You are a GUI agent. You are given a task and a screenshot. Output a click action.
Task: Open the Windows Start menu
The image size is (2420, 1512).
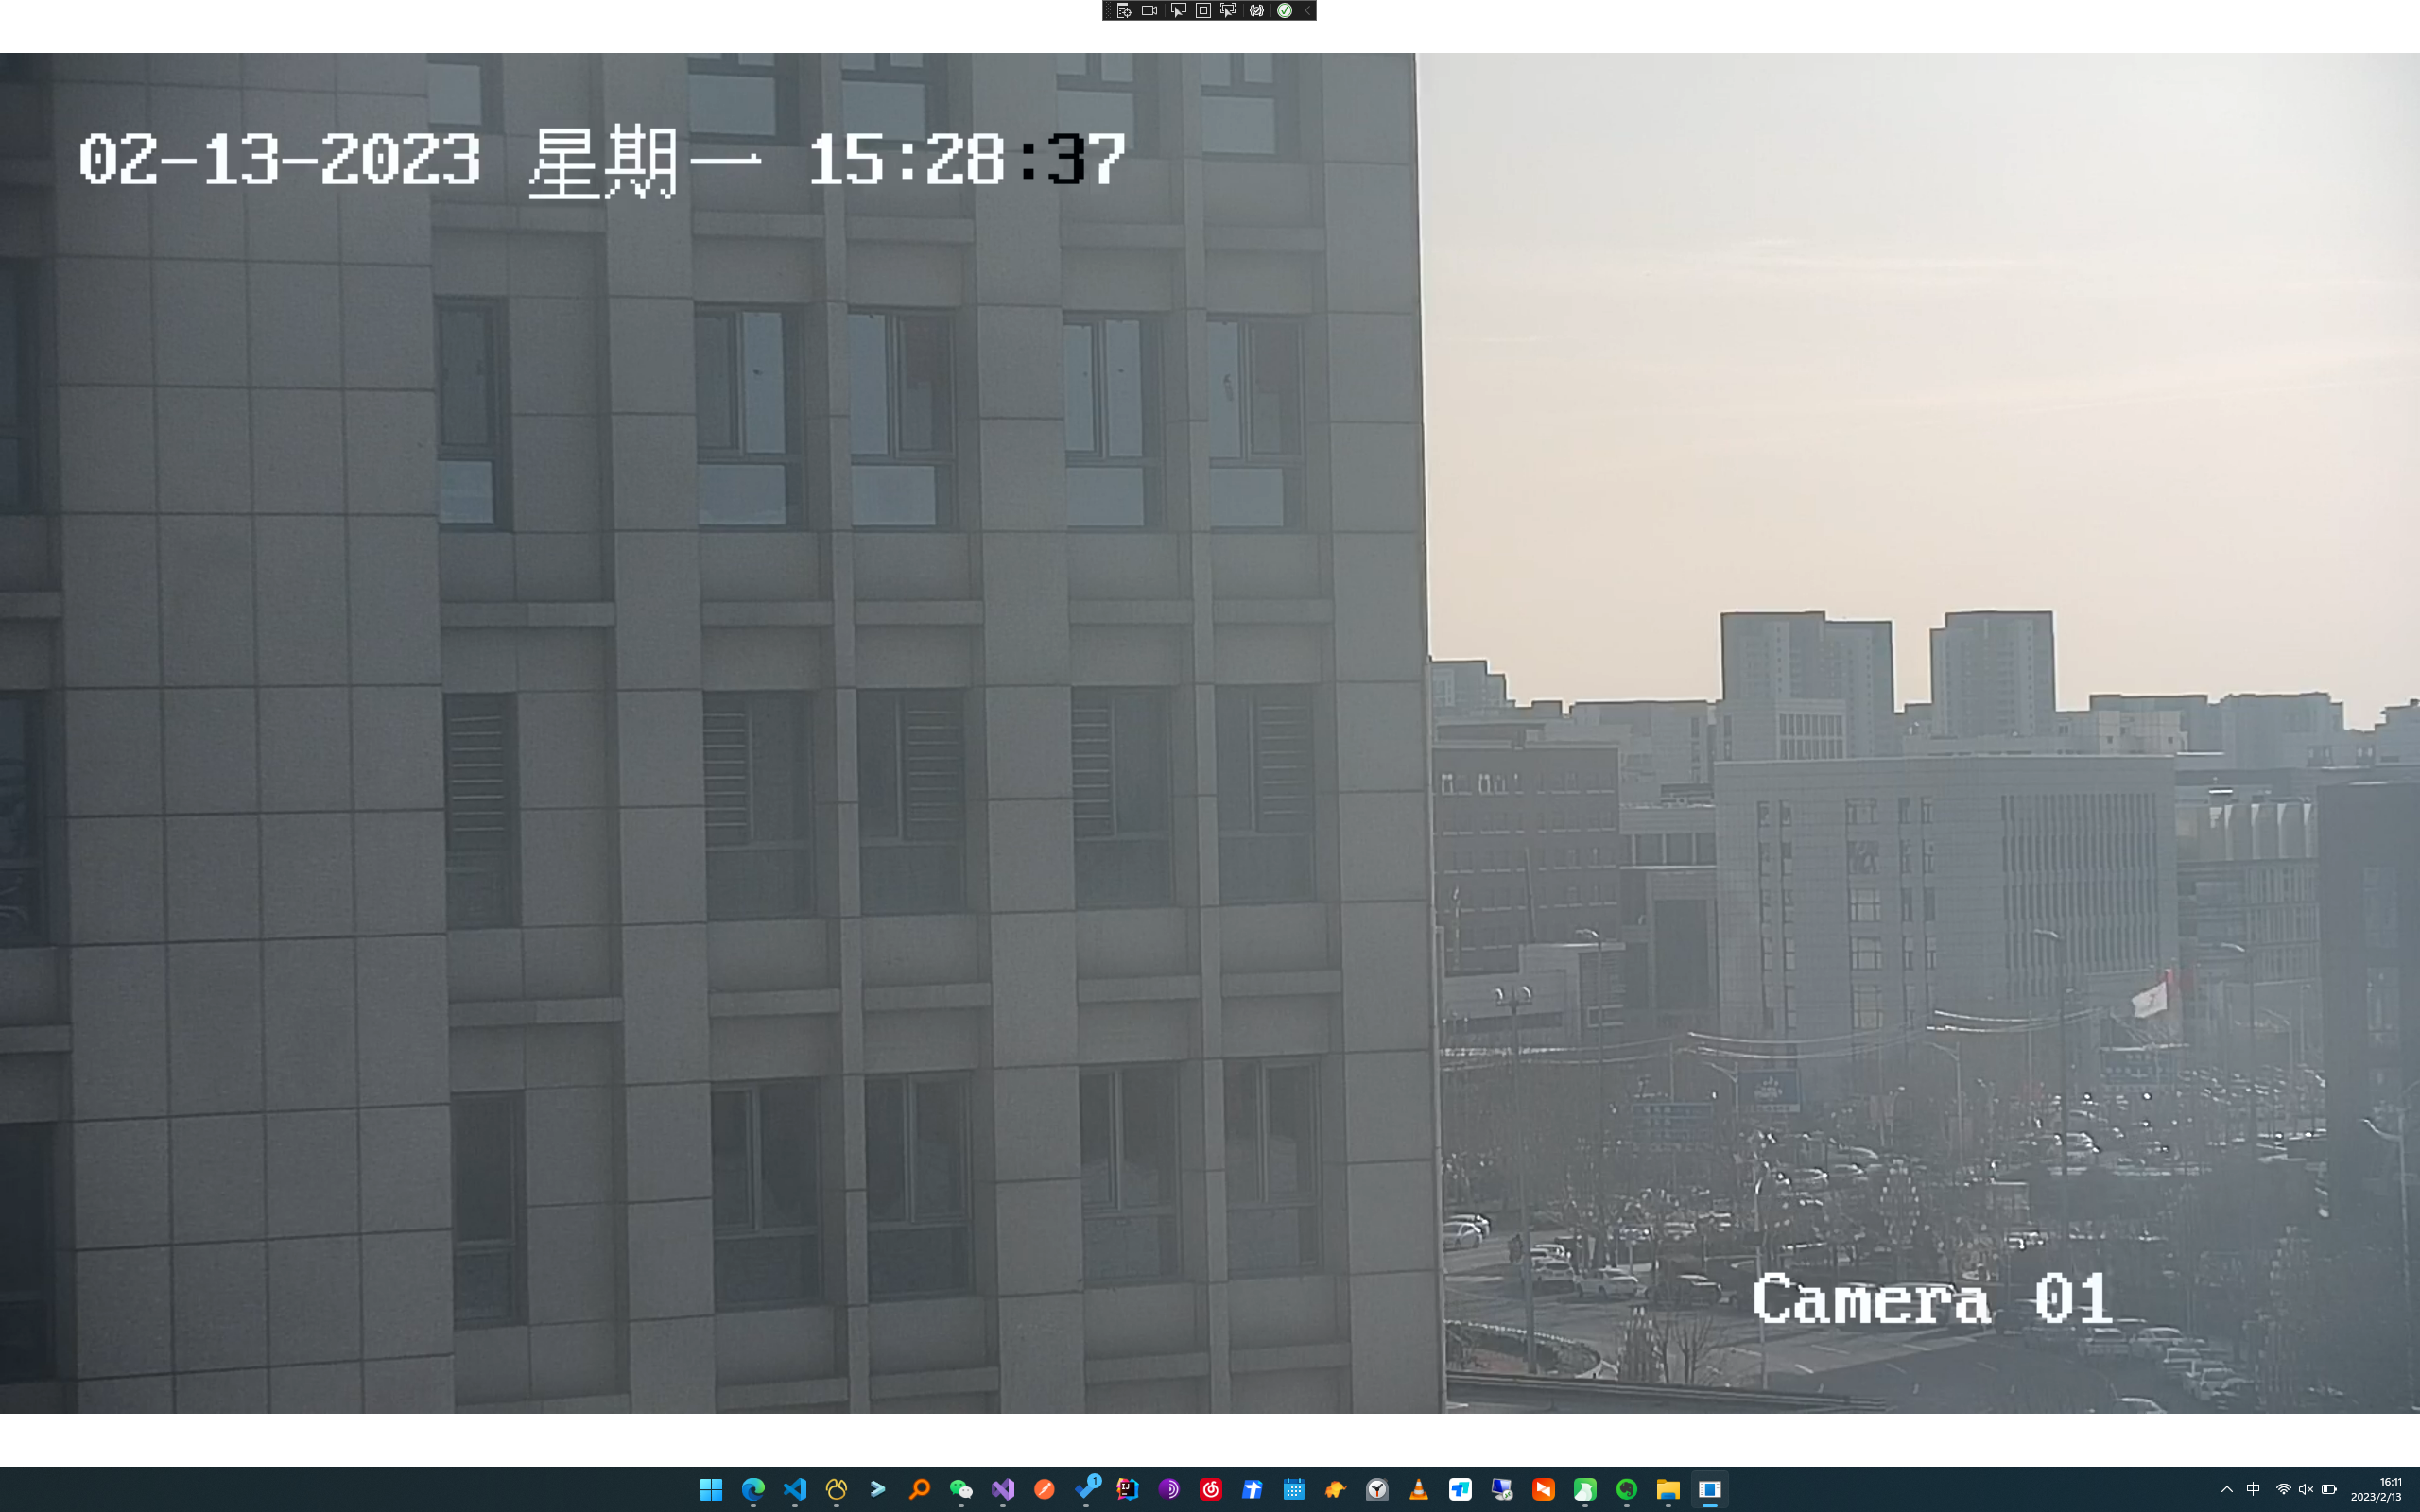(x=711, y=1490)
